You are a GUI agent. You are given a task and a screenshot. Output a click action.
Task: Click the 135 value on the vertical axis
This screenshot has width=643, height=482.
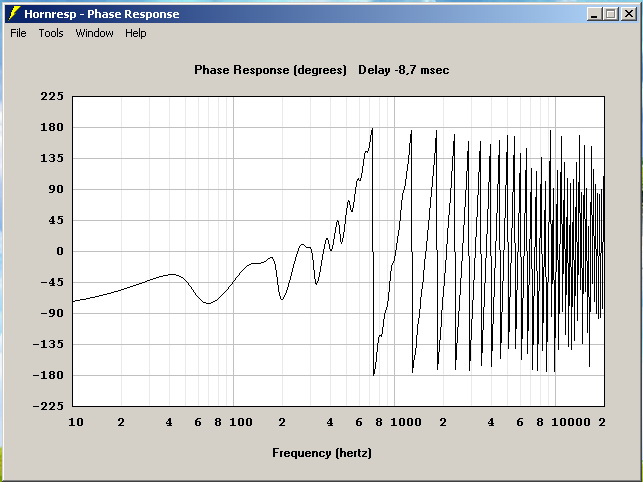point(52,158)
